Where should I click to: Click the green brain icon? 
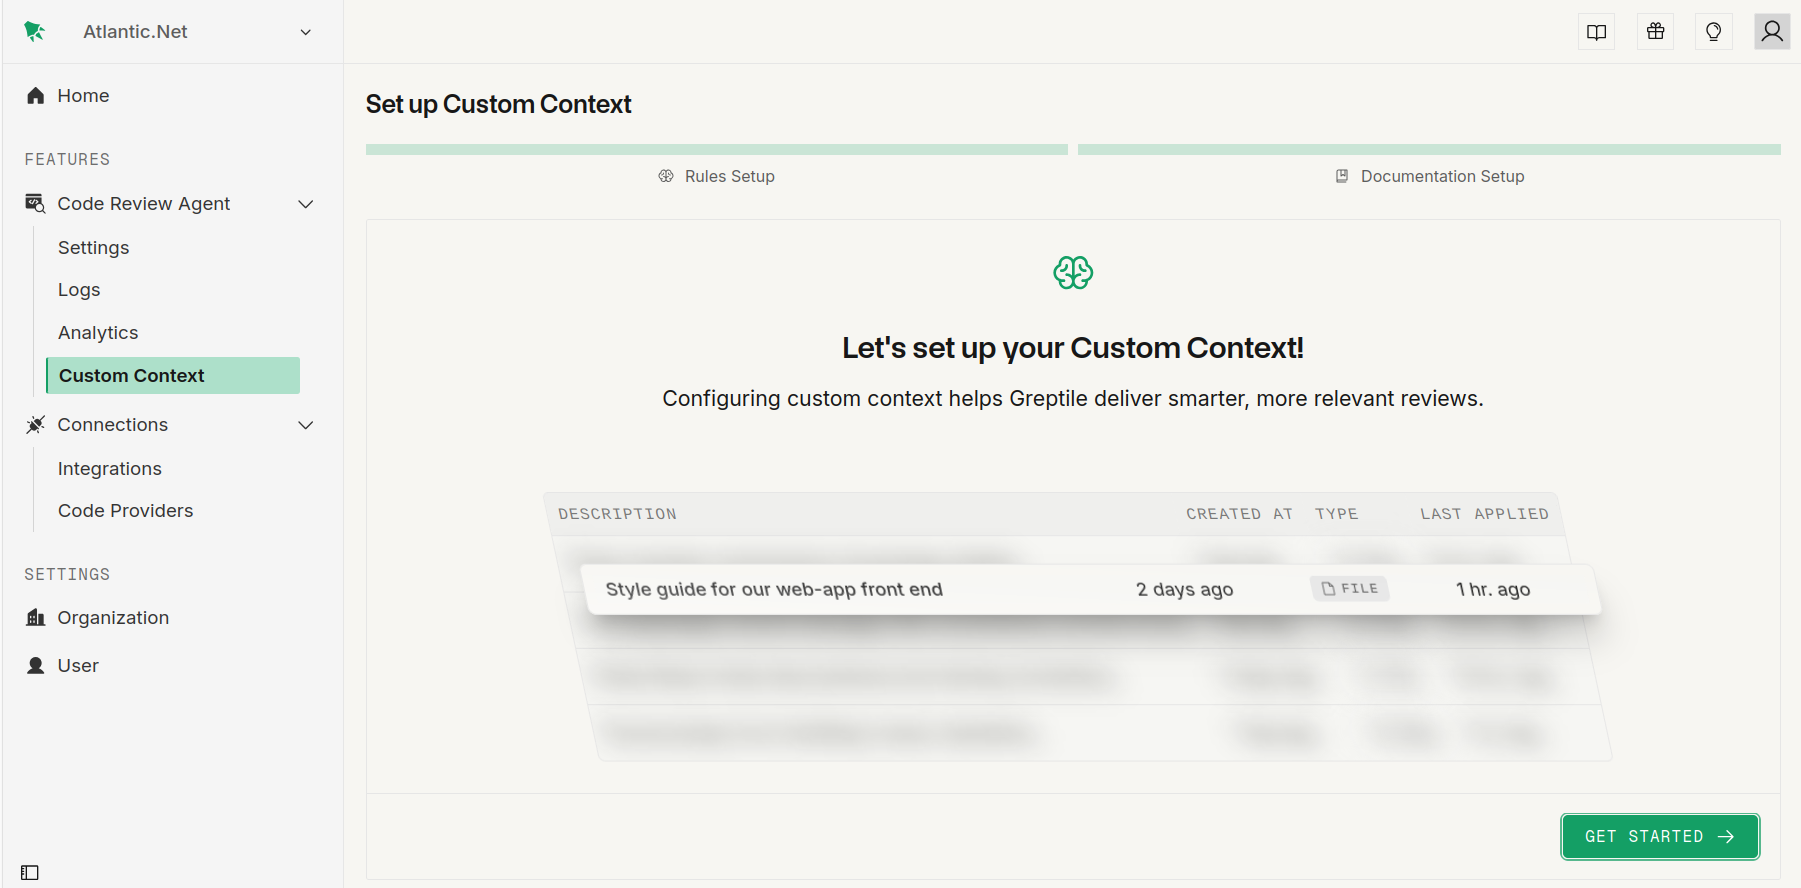click(x=1073, y=272)
